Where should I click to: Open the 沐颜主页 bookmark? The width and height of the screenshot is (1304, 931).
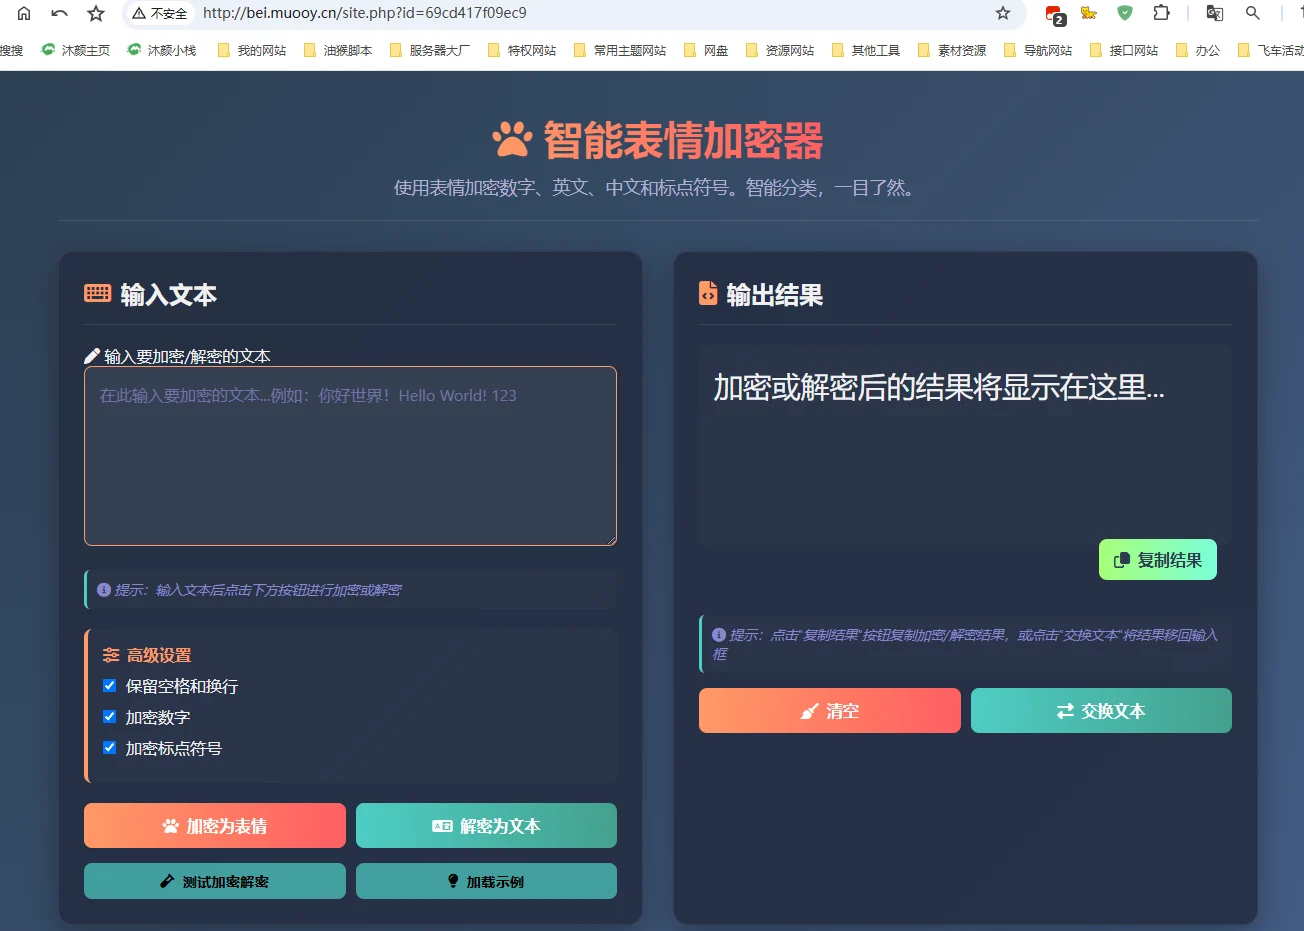point(76,50)
